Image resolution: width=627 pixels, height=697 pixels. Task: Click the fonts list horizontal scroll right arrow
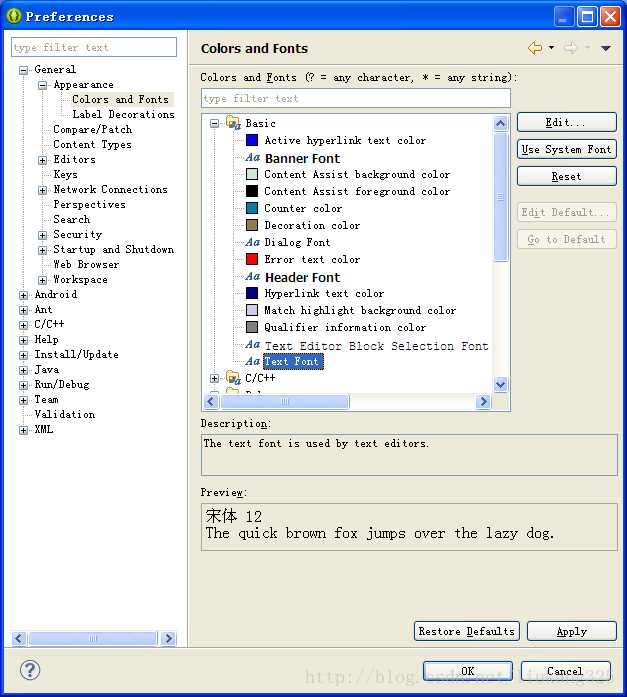[483, 402]
